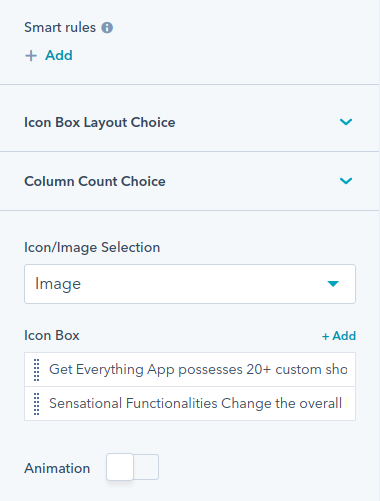Viewport: 380px width, 501px height.
Task: Click the Column Count Choice heading
Action: tap(95, 181)
